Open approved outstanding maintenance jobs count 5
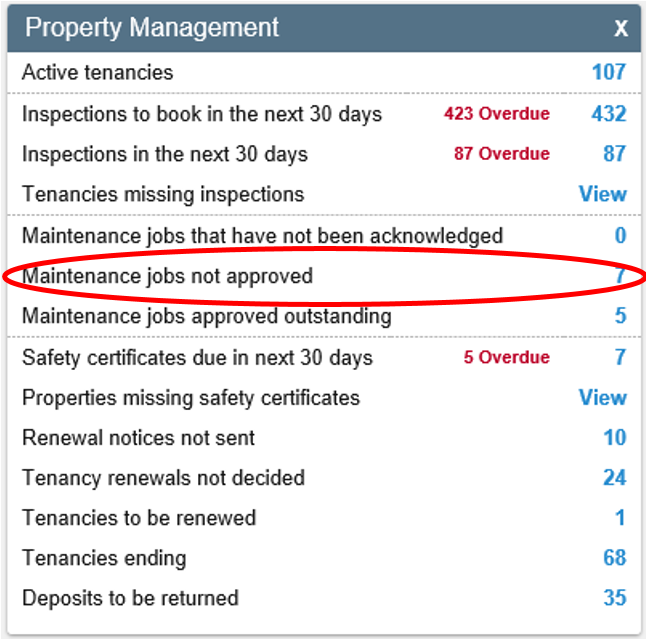This screenshot has height=640, width=646. tap(621, 316)
